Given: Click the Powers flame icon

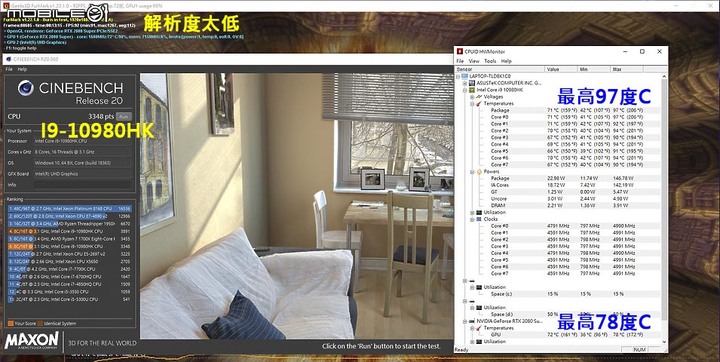Looking at the screenshot, I should coord(479,172).
